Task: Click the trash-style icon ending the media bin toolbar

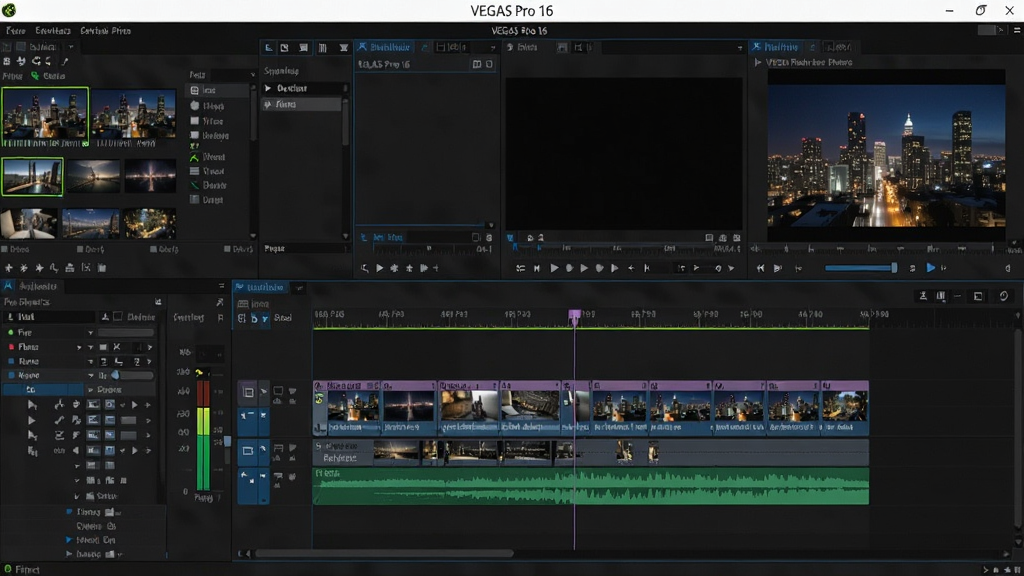Action: click(102, 268)
